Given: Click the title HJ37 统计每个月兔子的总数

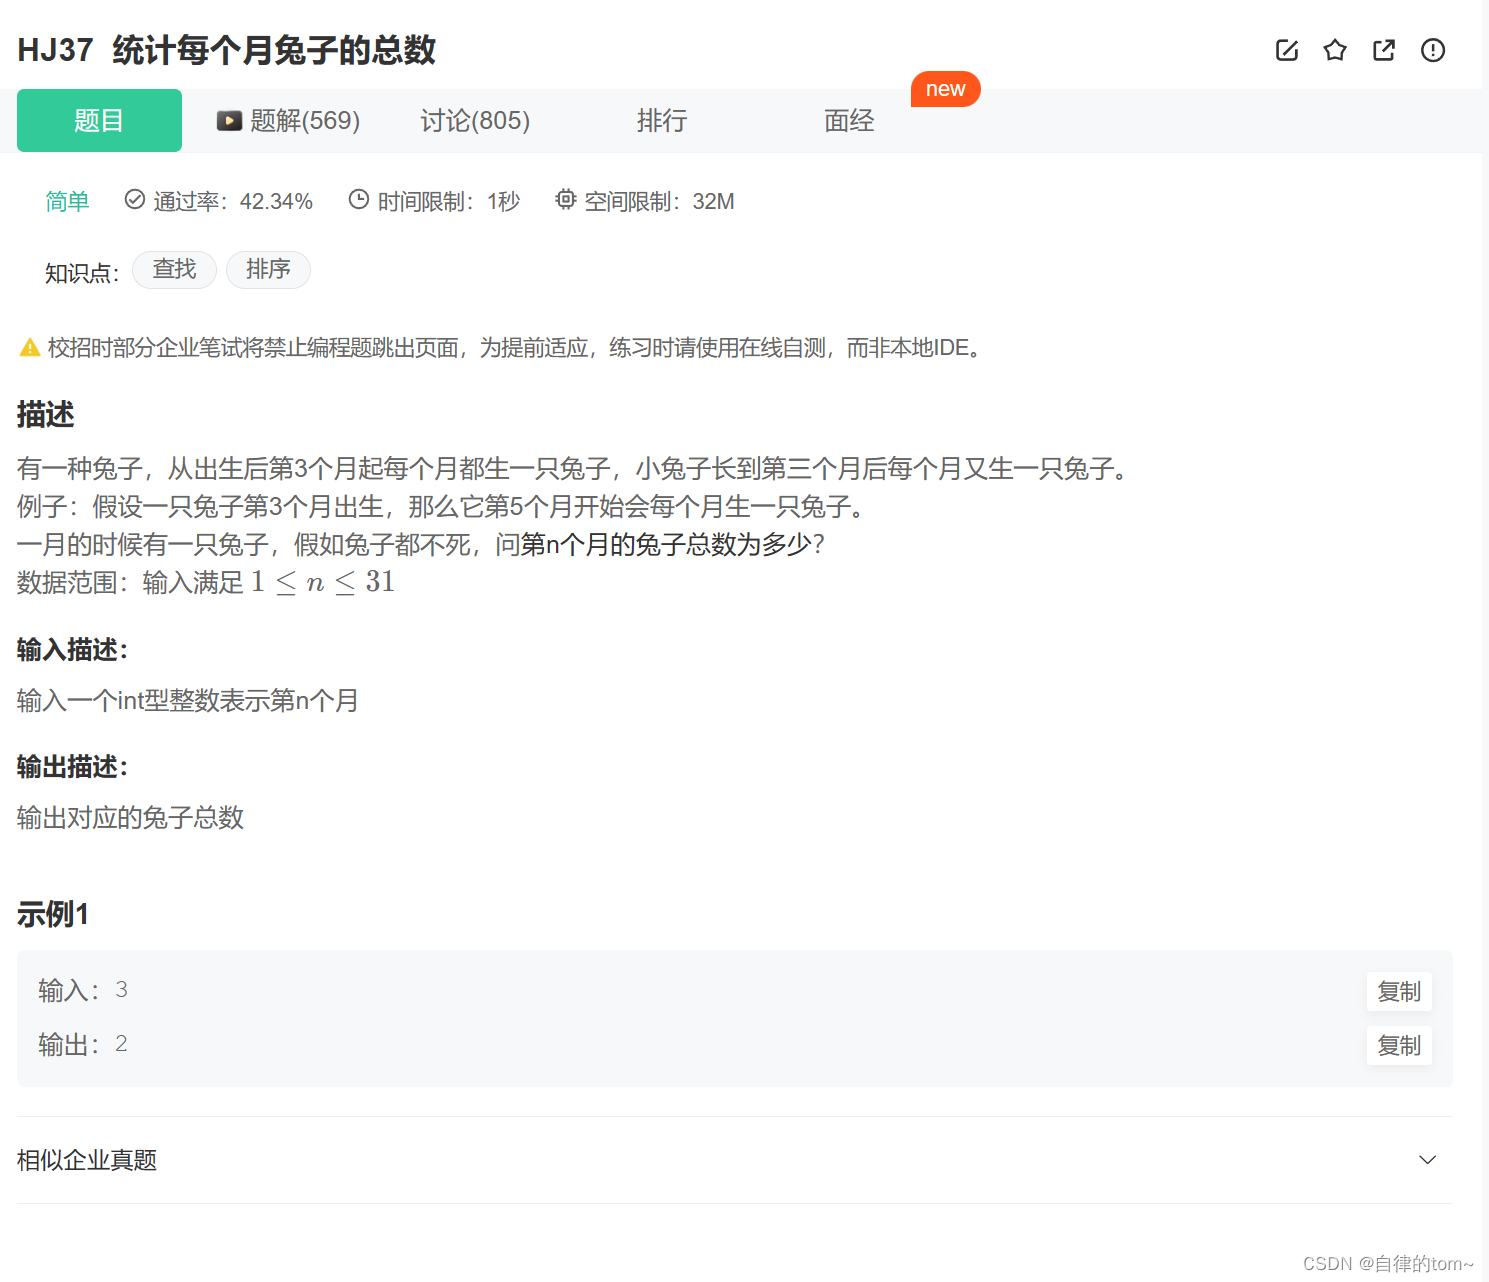Looking at the screenshot, I should point(227,50).
